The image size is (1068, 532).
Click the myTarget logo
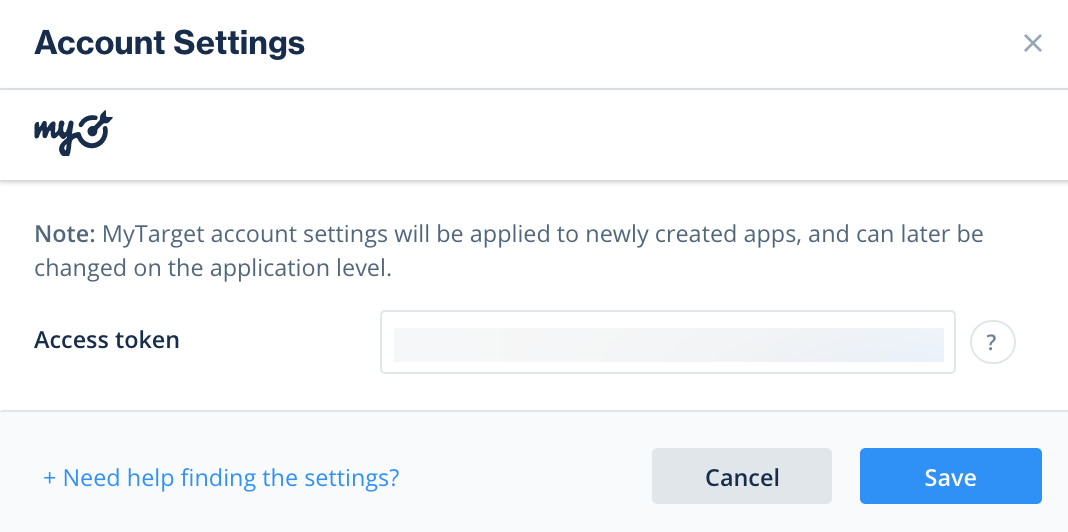pos(73,135)
